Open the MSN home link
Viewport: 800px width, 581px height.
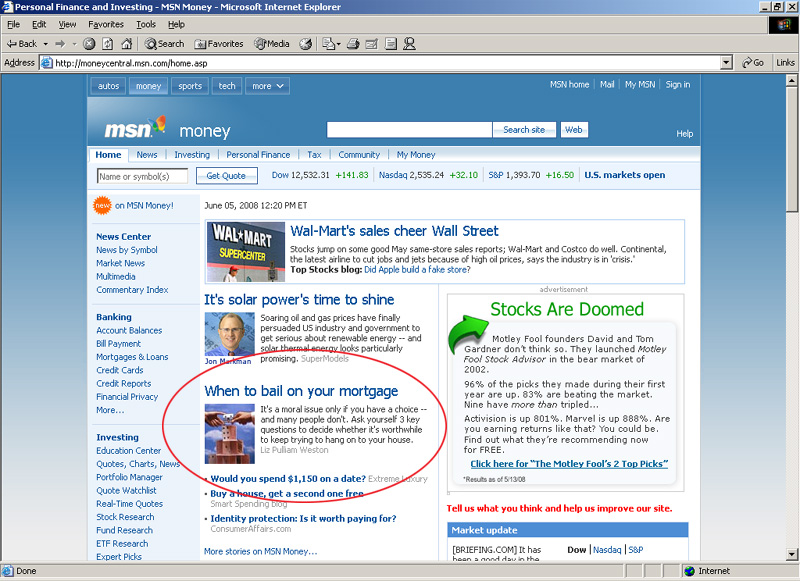click(x=569, y=85)
